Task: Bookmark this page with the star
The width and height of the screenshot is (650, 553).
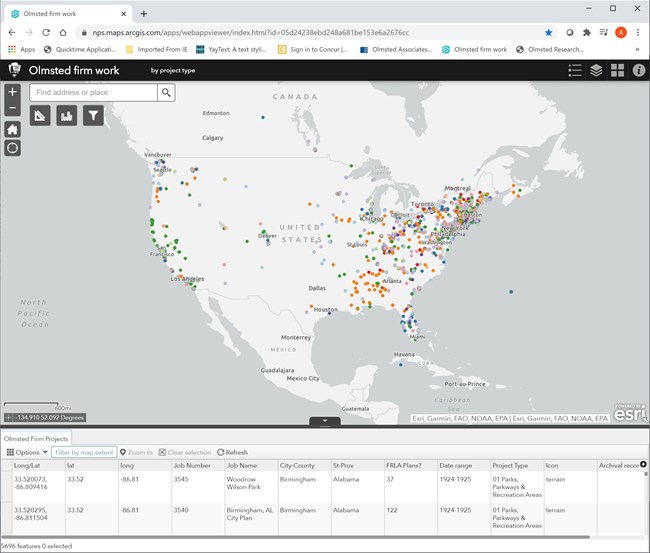Action: (x=548, y=32)
